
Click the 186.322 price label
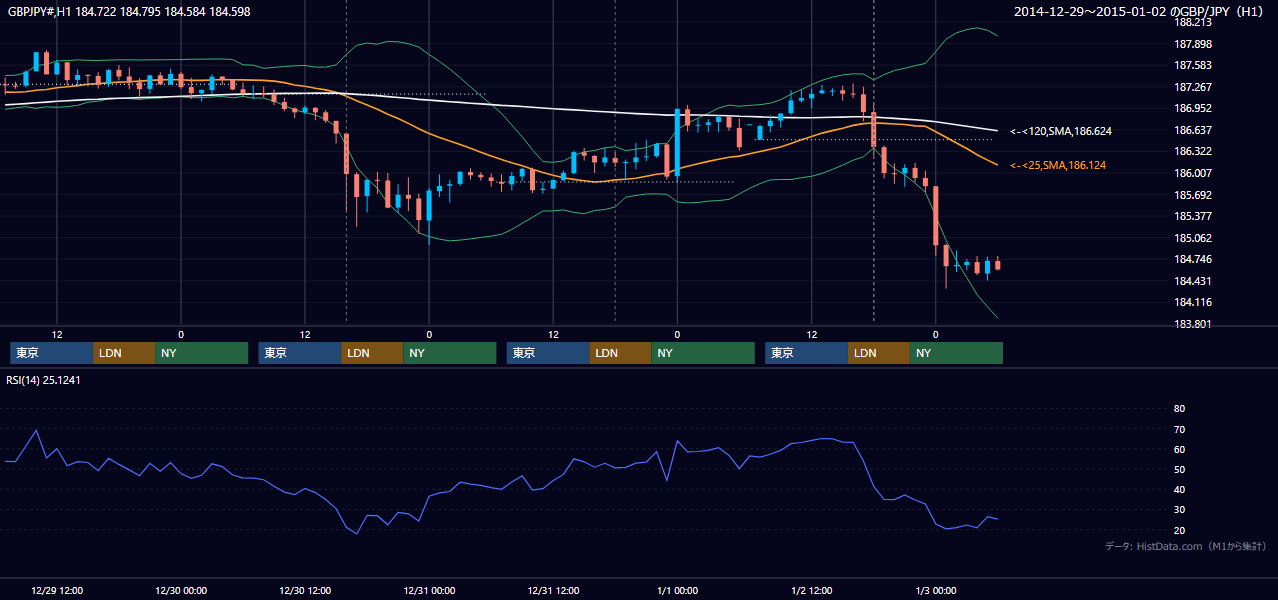pos(1192,151)
